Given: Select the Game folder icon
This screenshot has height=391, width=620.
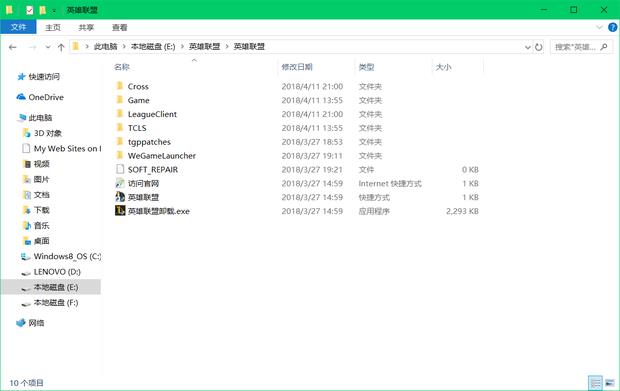Looking at the screenshot, I should tap(120, 100).
